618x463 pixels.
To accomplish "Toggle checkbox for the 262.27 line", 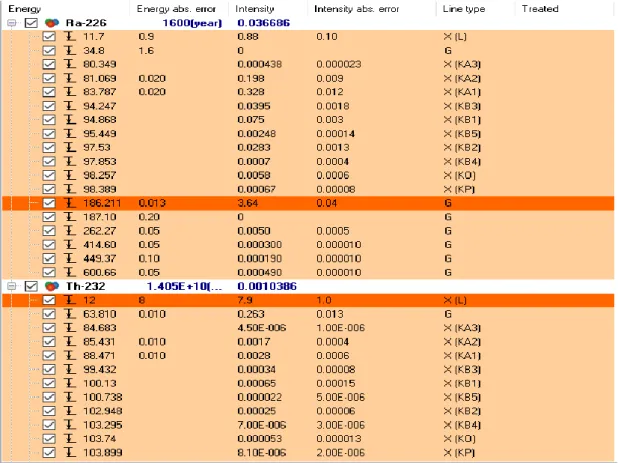I will click(49, 231).
